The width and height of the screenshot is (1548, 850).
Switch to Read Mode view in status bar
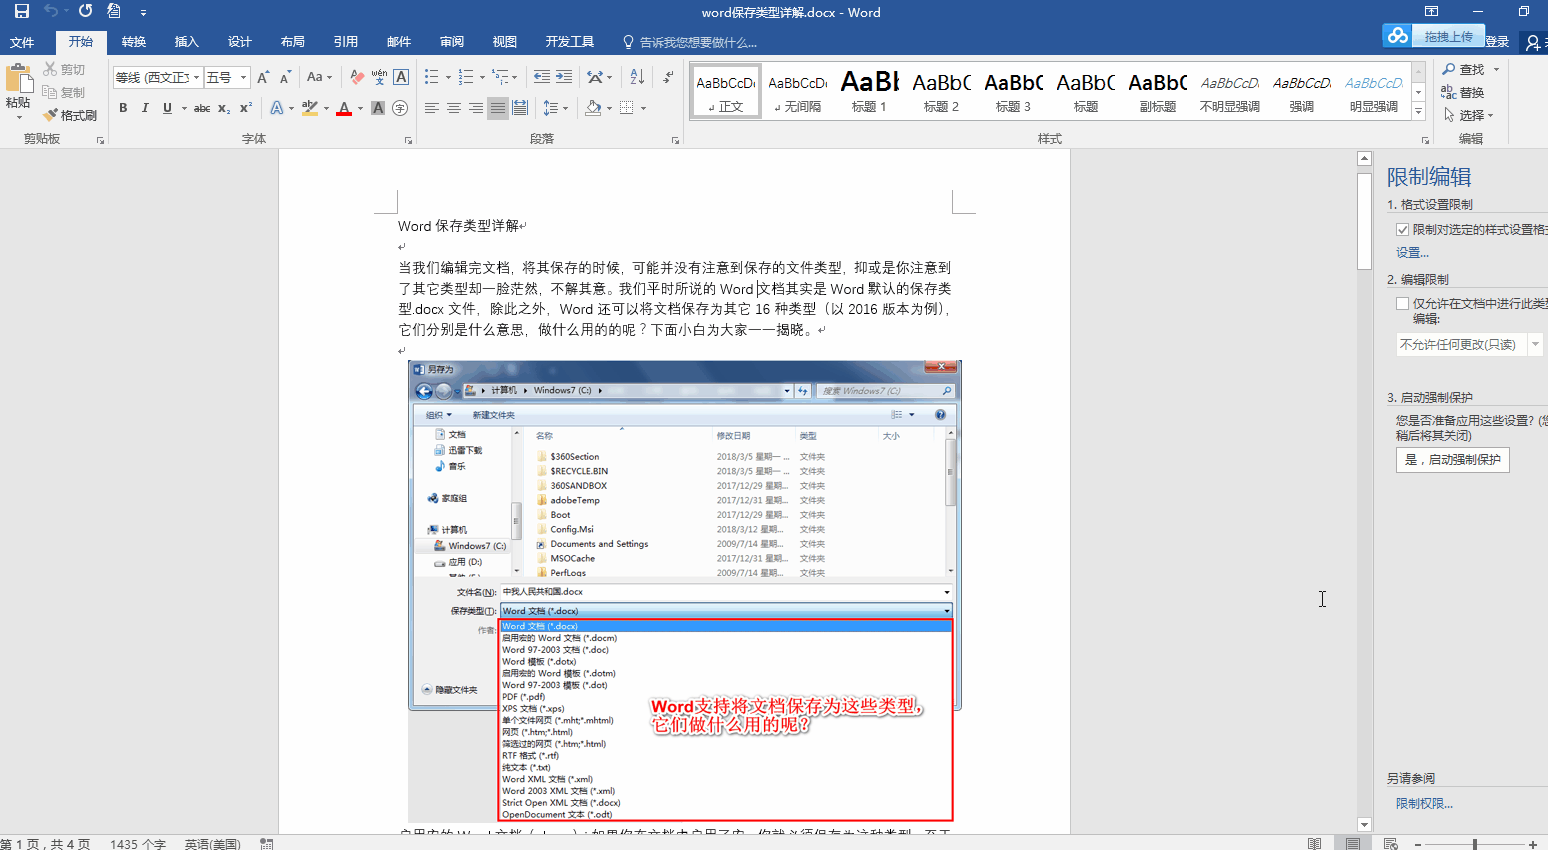pyautogui.click(x=1314, y=844)
